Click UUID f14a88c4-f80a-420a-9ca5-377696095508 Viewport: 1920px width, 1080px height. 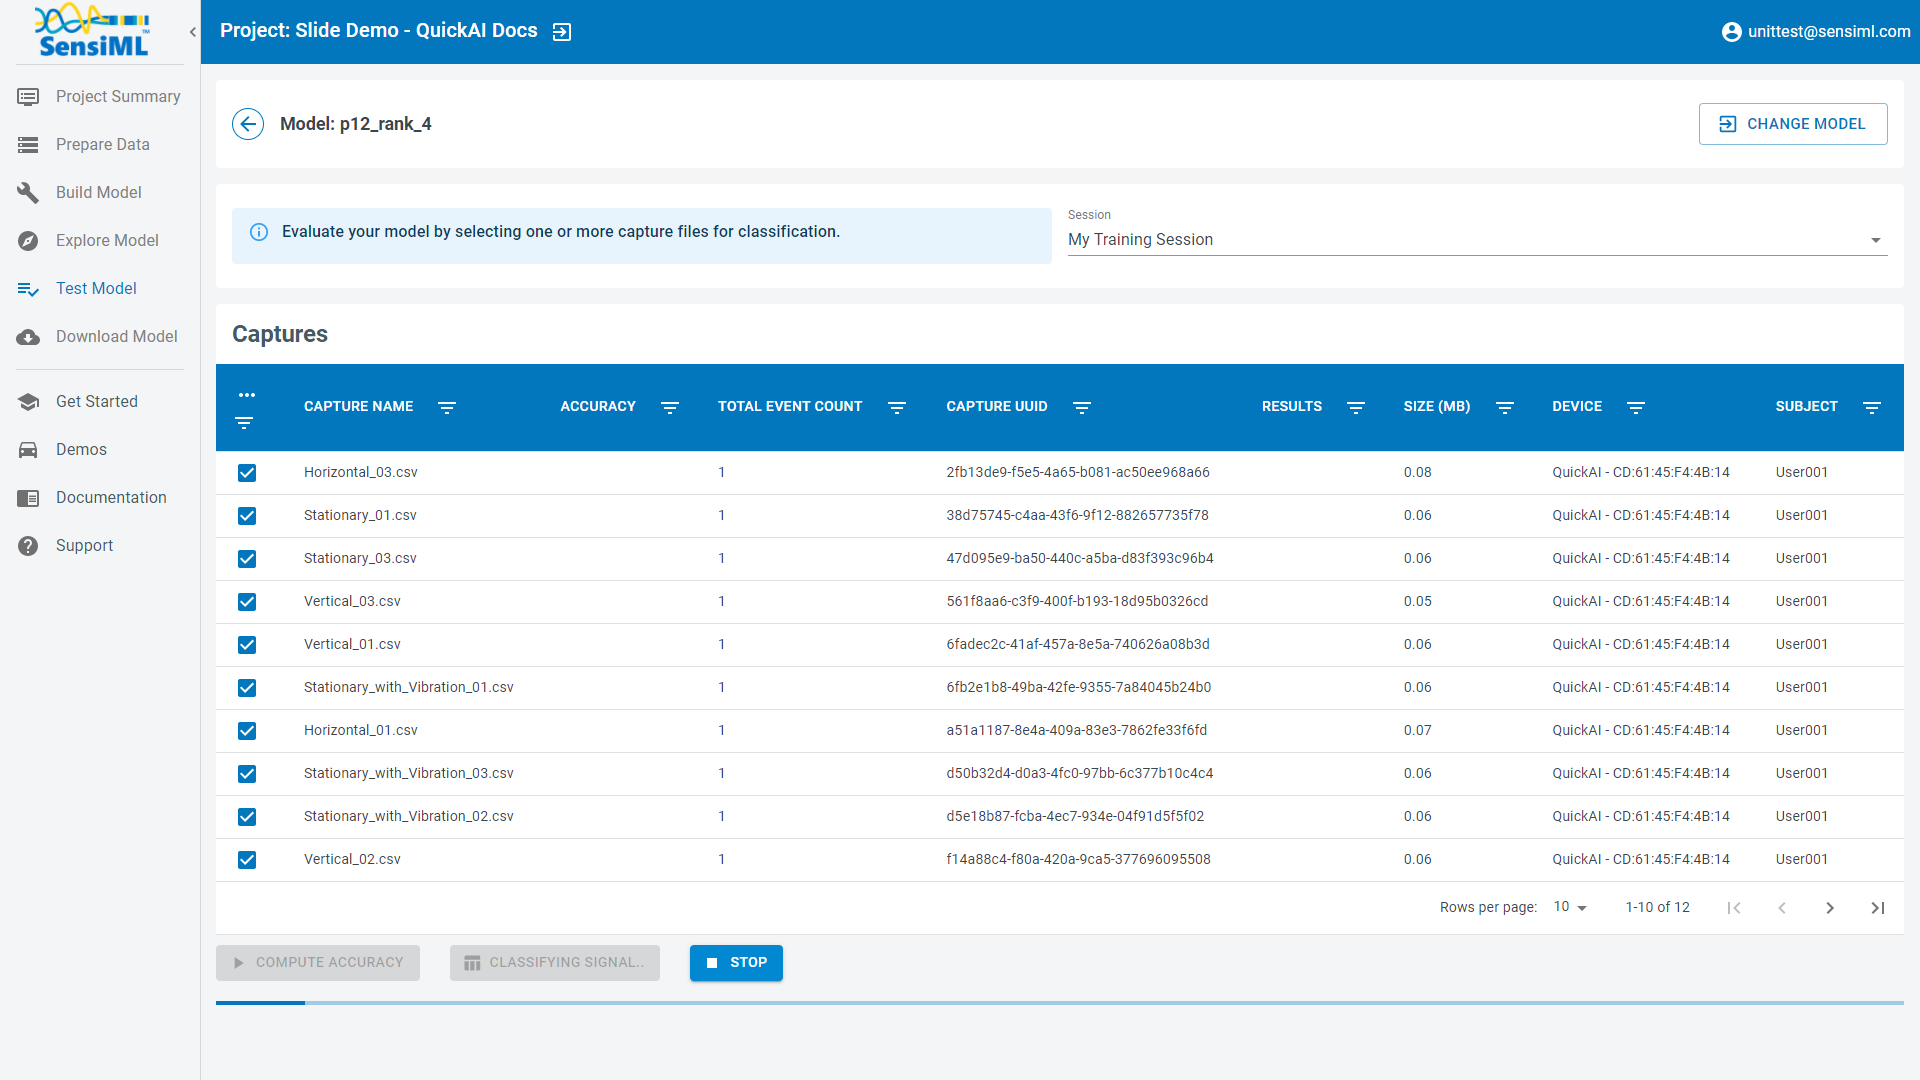point(1078,860)
